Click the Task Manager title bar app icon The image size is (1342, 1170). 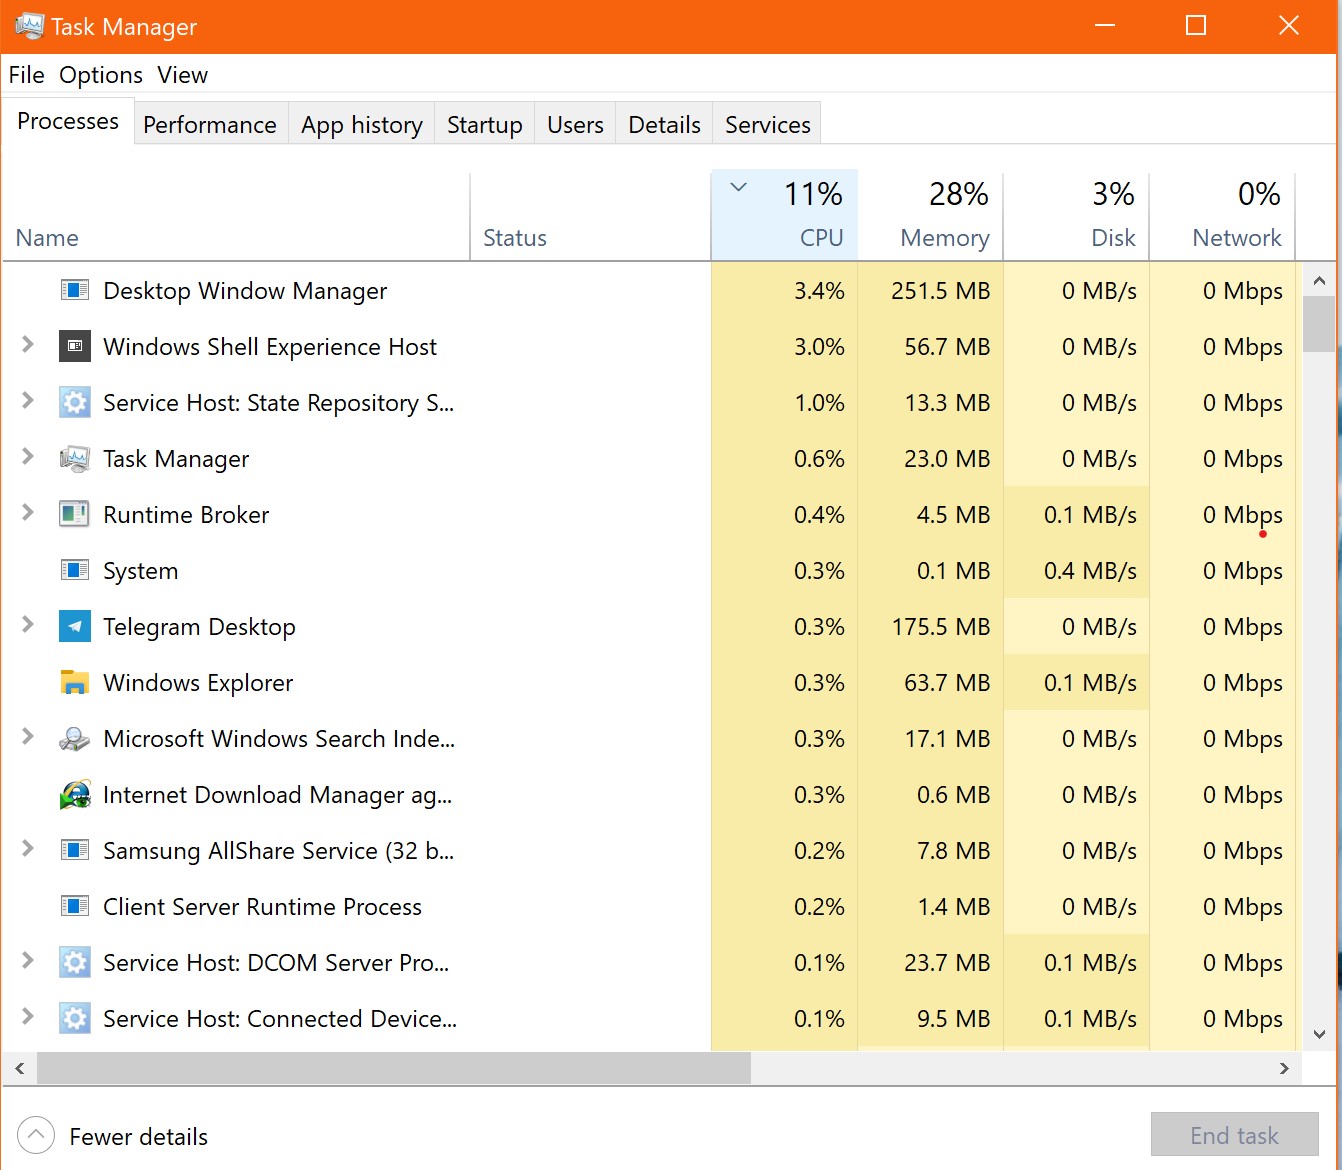30,26
